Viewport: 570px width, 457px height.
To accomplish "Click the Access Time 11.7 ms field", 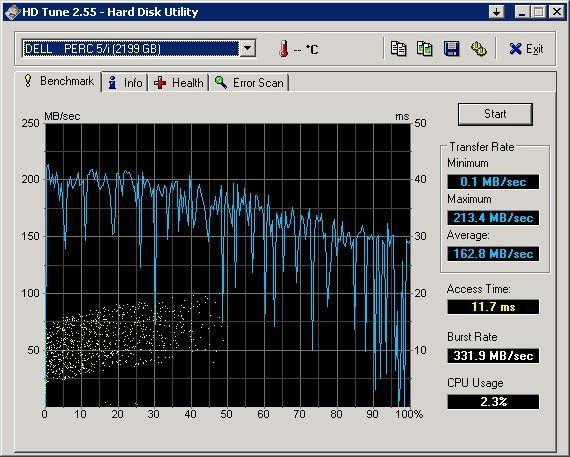I will [x=493, y=307].
